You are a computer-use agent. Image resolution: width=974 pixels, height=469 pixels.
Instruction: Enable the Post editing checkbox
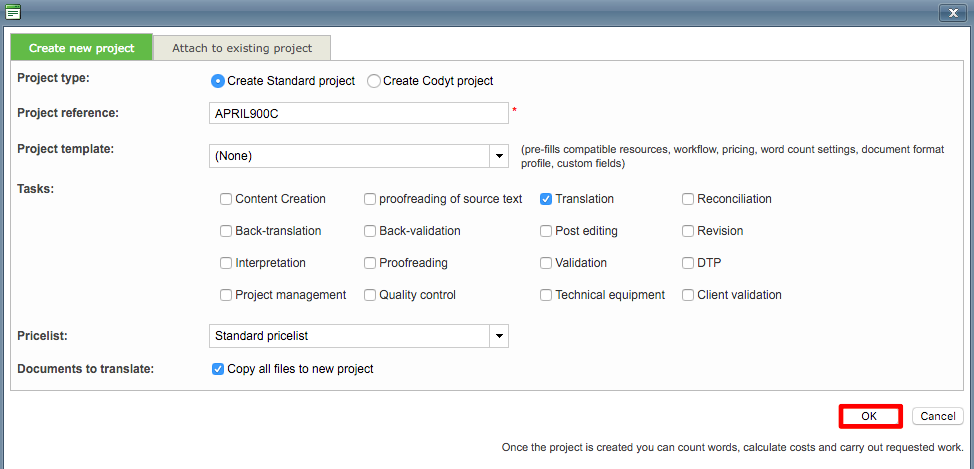[x=546, y=231]
